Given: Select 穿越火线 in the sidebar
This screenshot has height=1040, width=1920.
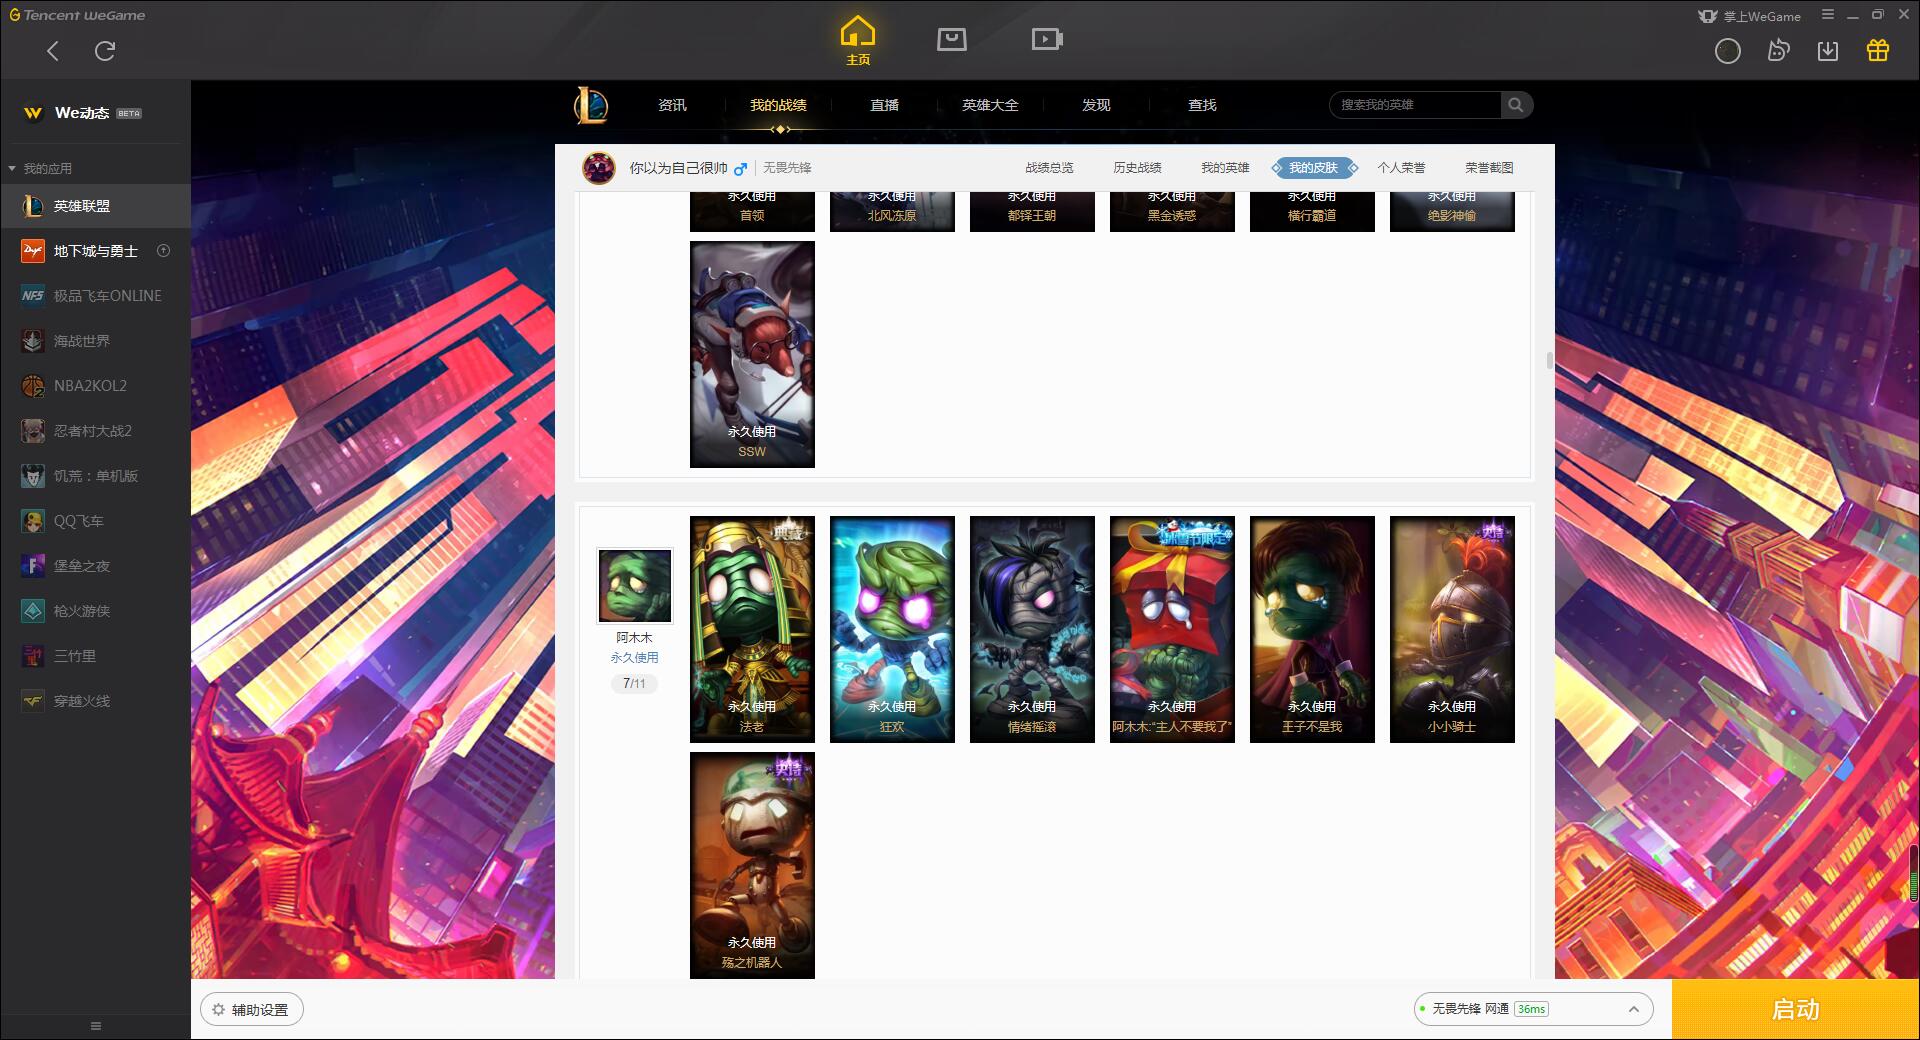Looking at the screenshot, I should click(x=95, y=701).
